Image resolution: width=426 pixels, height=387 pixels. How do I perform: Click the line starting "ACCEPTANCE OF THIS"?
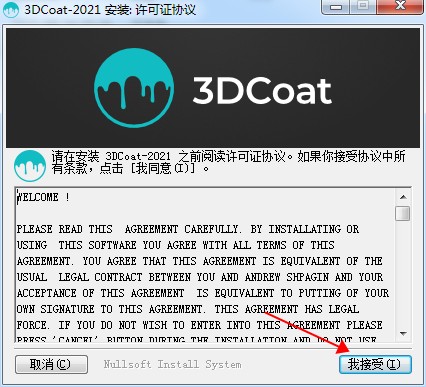point(203,293)
